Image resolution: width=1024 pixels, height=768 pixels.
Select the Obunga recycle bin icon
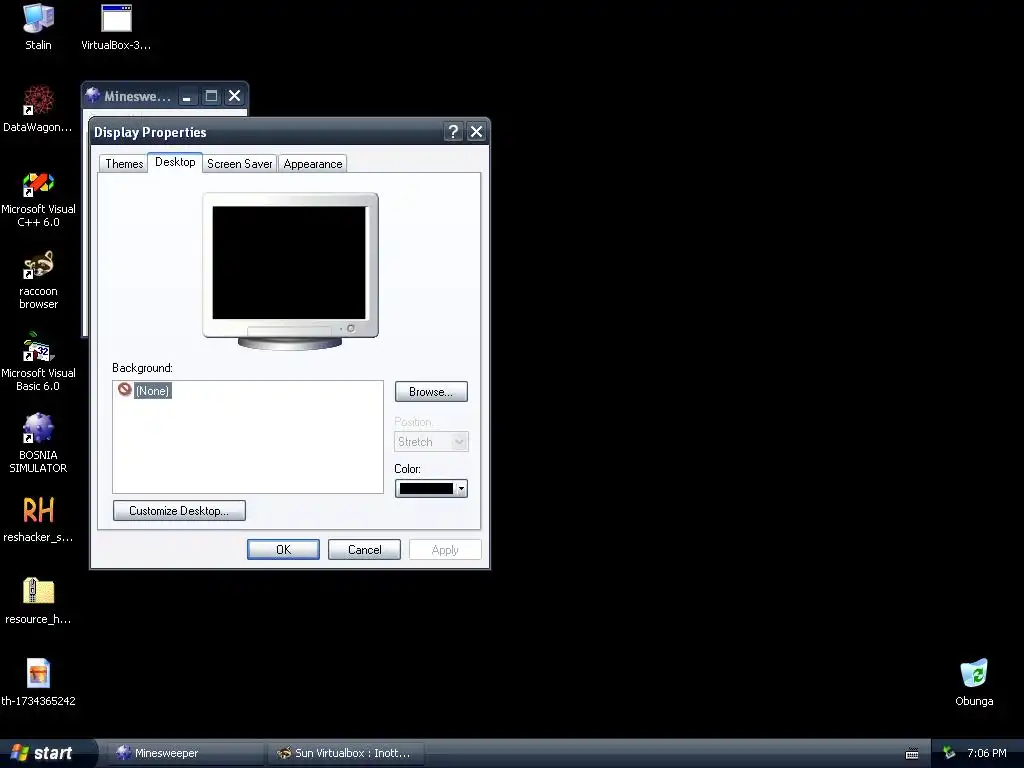point(974,673)
